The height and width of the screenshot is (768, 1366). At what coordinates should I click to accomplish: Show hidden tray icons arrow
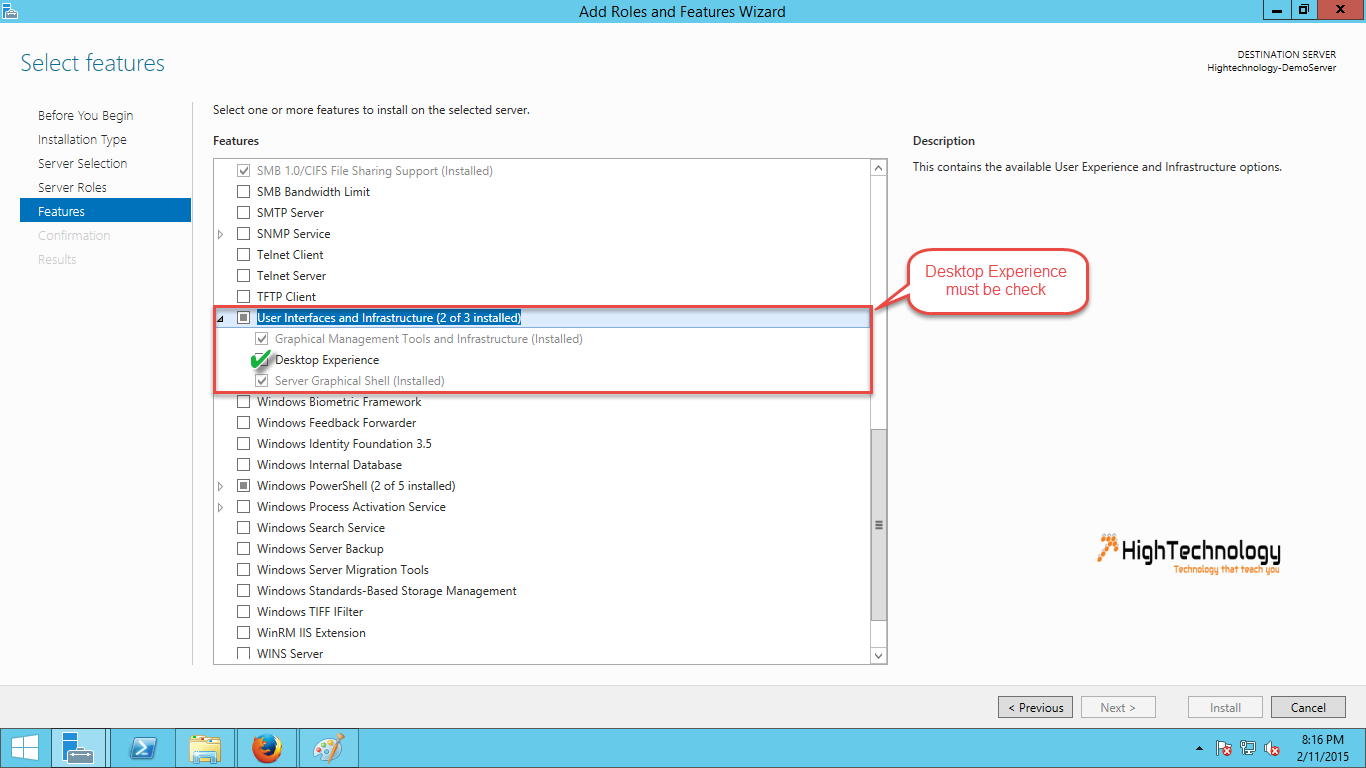tap(1199, 748)
